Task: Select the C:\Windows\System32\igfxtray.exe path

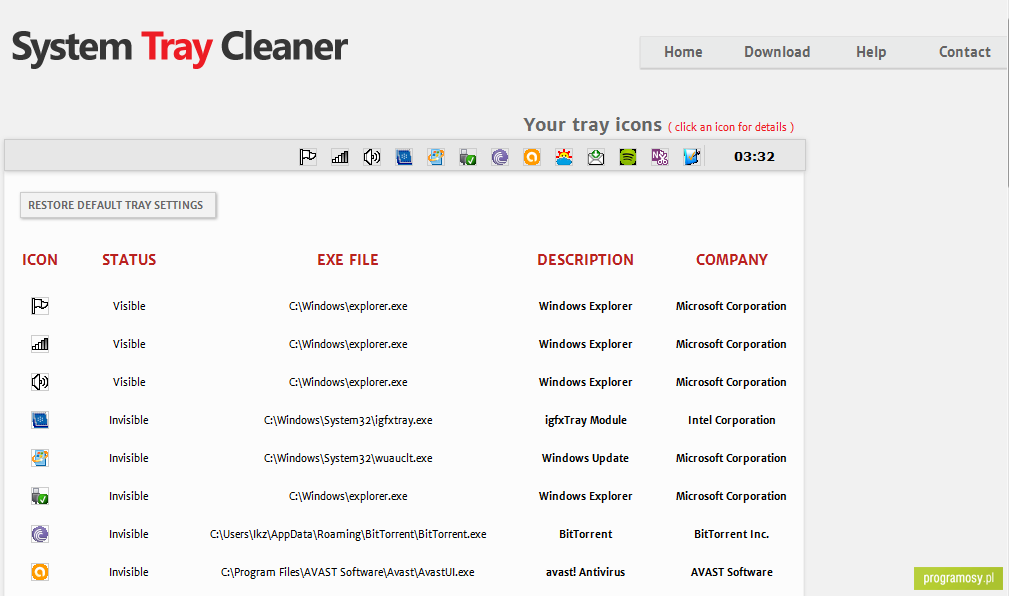Action: coord(348,420)
